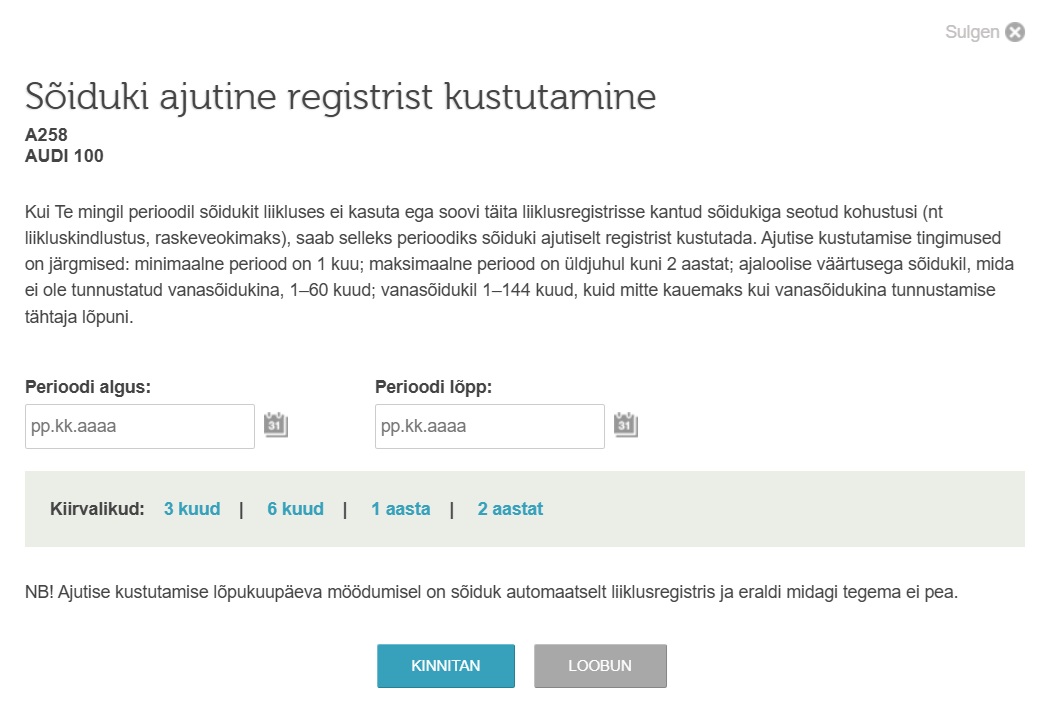Select the 6 kuud quick option
Viewport: 1056px width, 719px height.
click(295, 509)
